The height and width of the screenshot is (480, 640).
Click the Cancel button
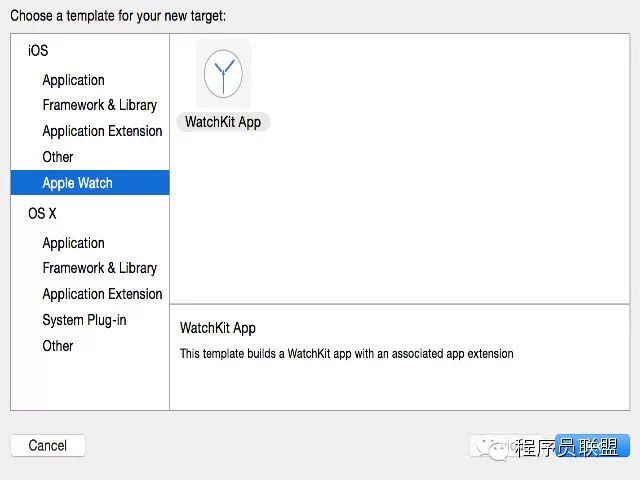48,445
